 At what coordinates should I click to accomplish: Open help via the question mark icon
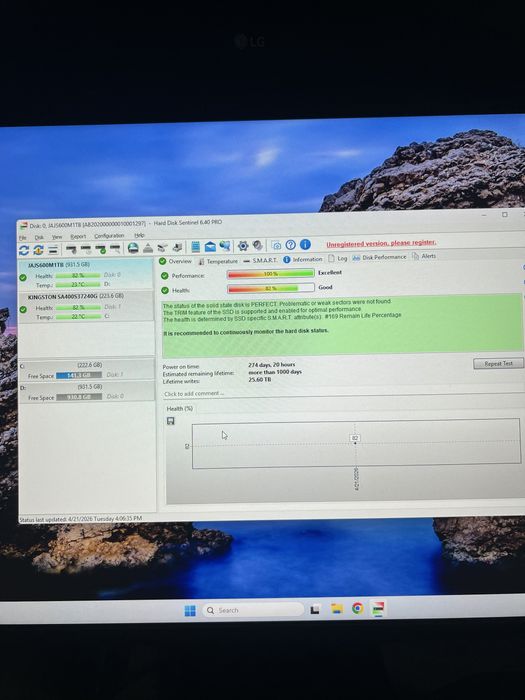[x=291, y=245]
